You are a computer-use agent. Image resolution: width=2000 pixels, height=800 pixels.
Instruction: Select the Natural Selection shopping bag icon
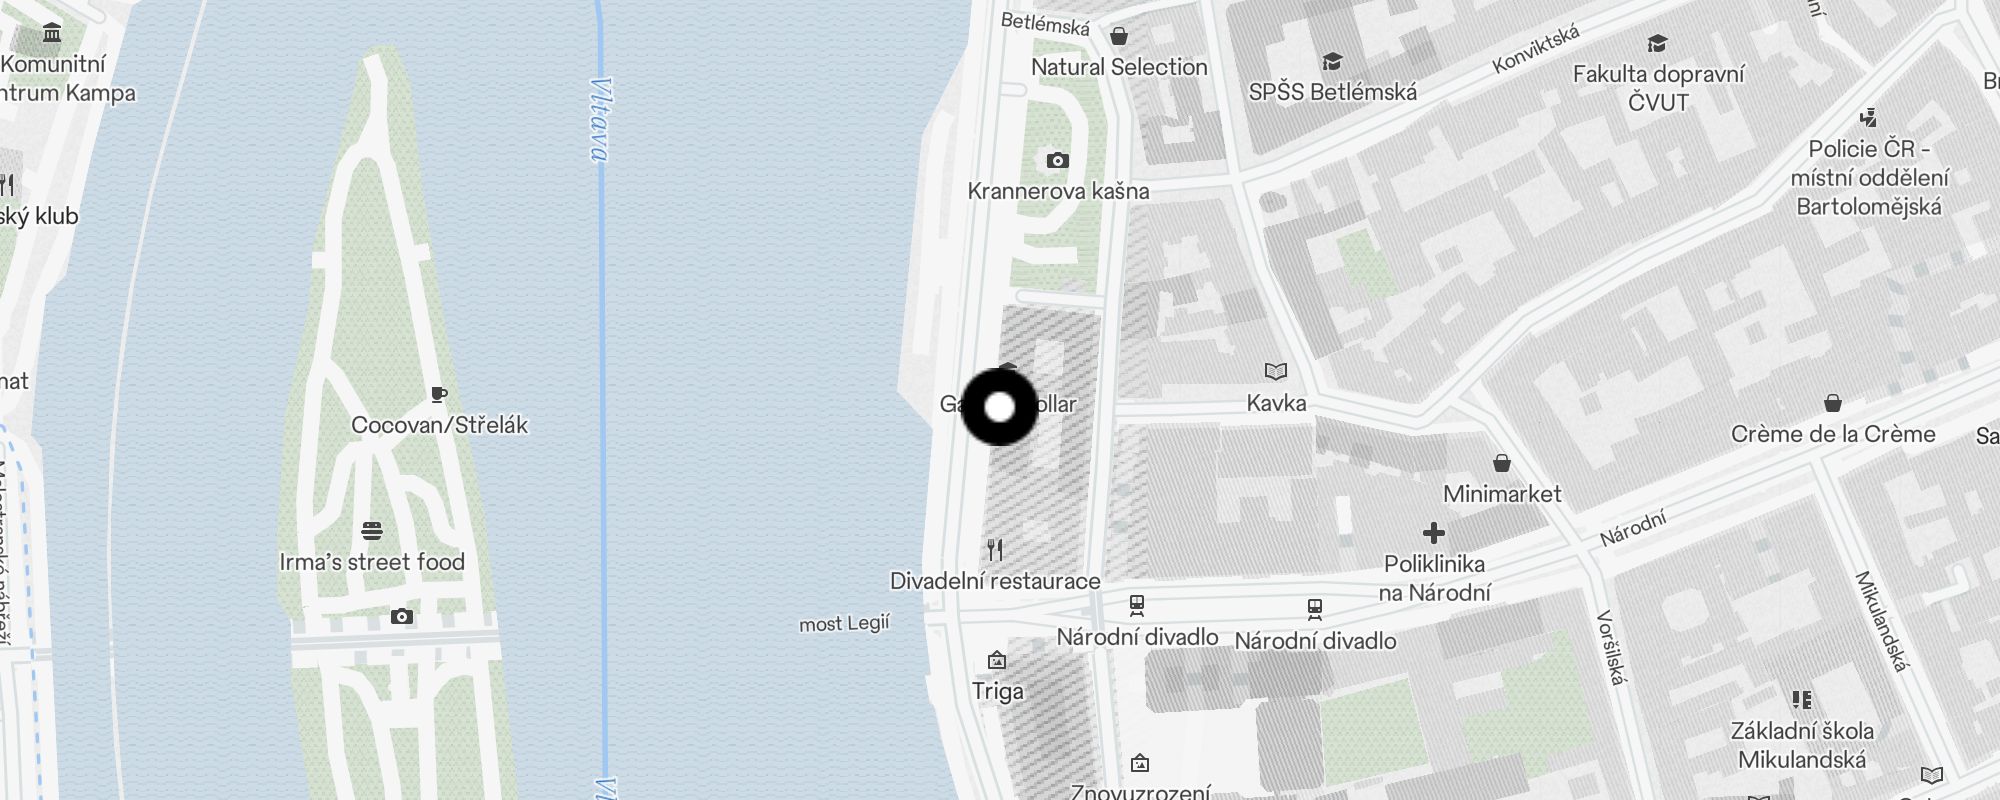click(1119, 36)
